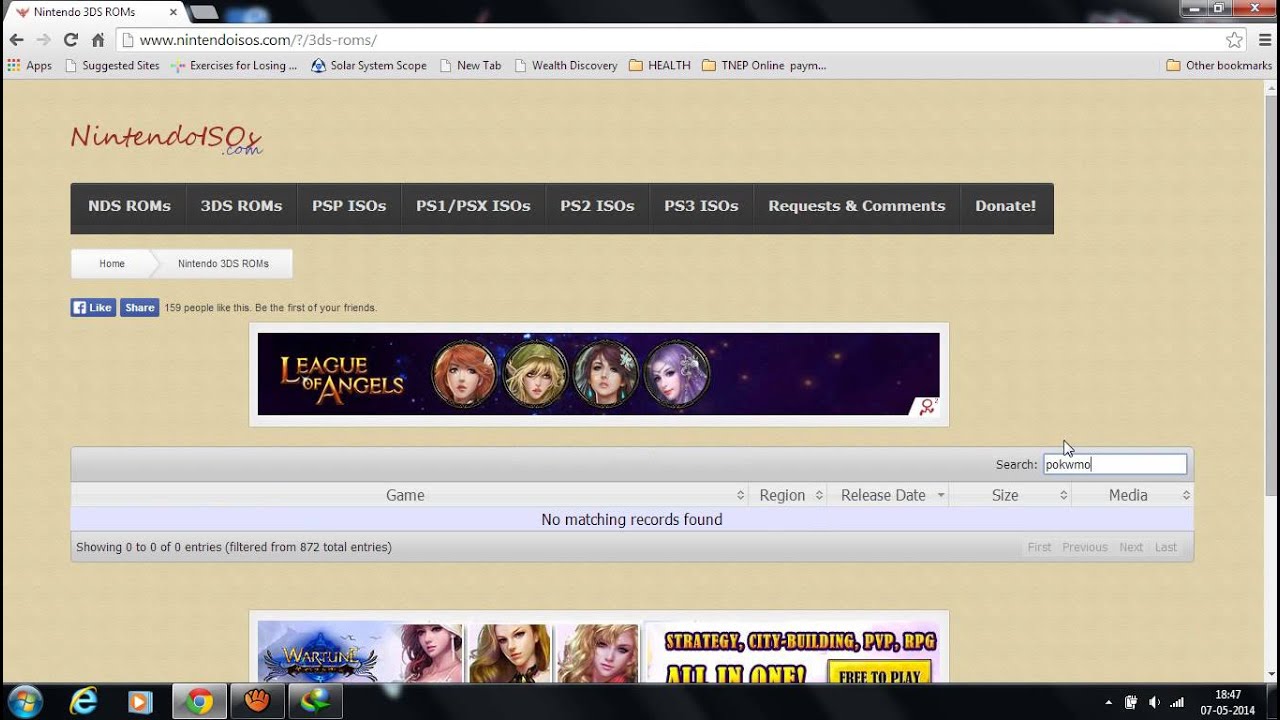Click the Facebook Like button
Screen dimensions: 1280x720
(93, 308)
